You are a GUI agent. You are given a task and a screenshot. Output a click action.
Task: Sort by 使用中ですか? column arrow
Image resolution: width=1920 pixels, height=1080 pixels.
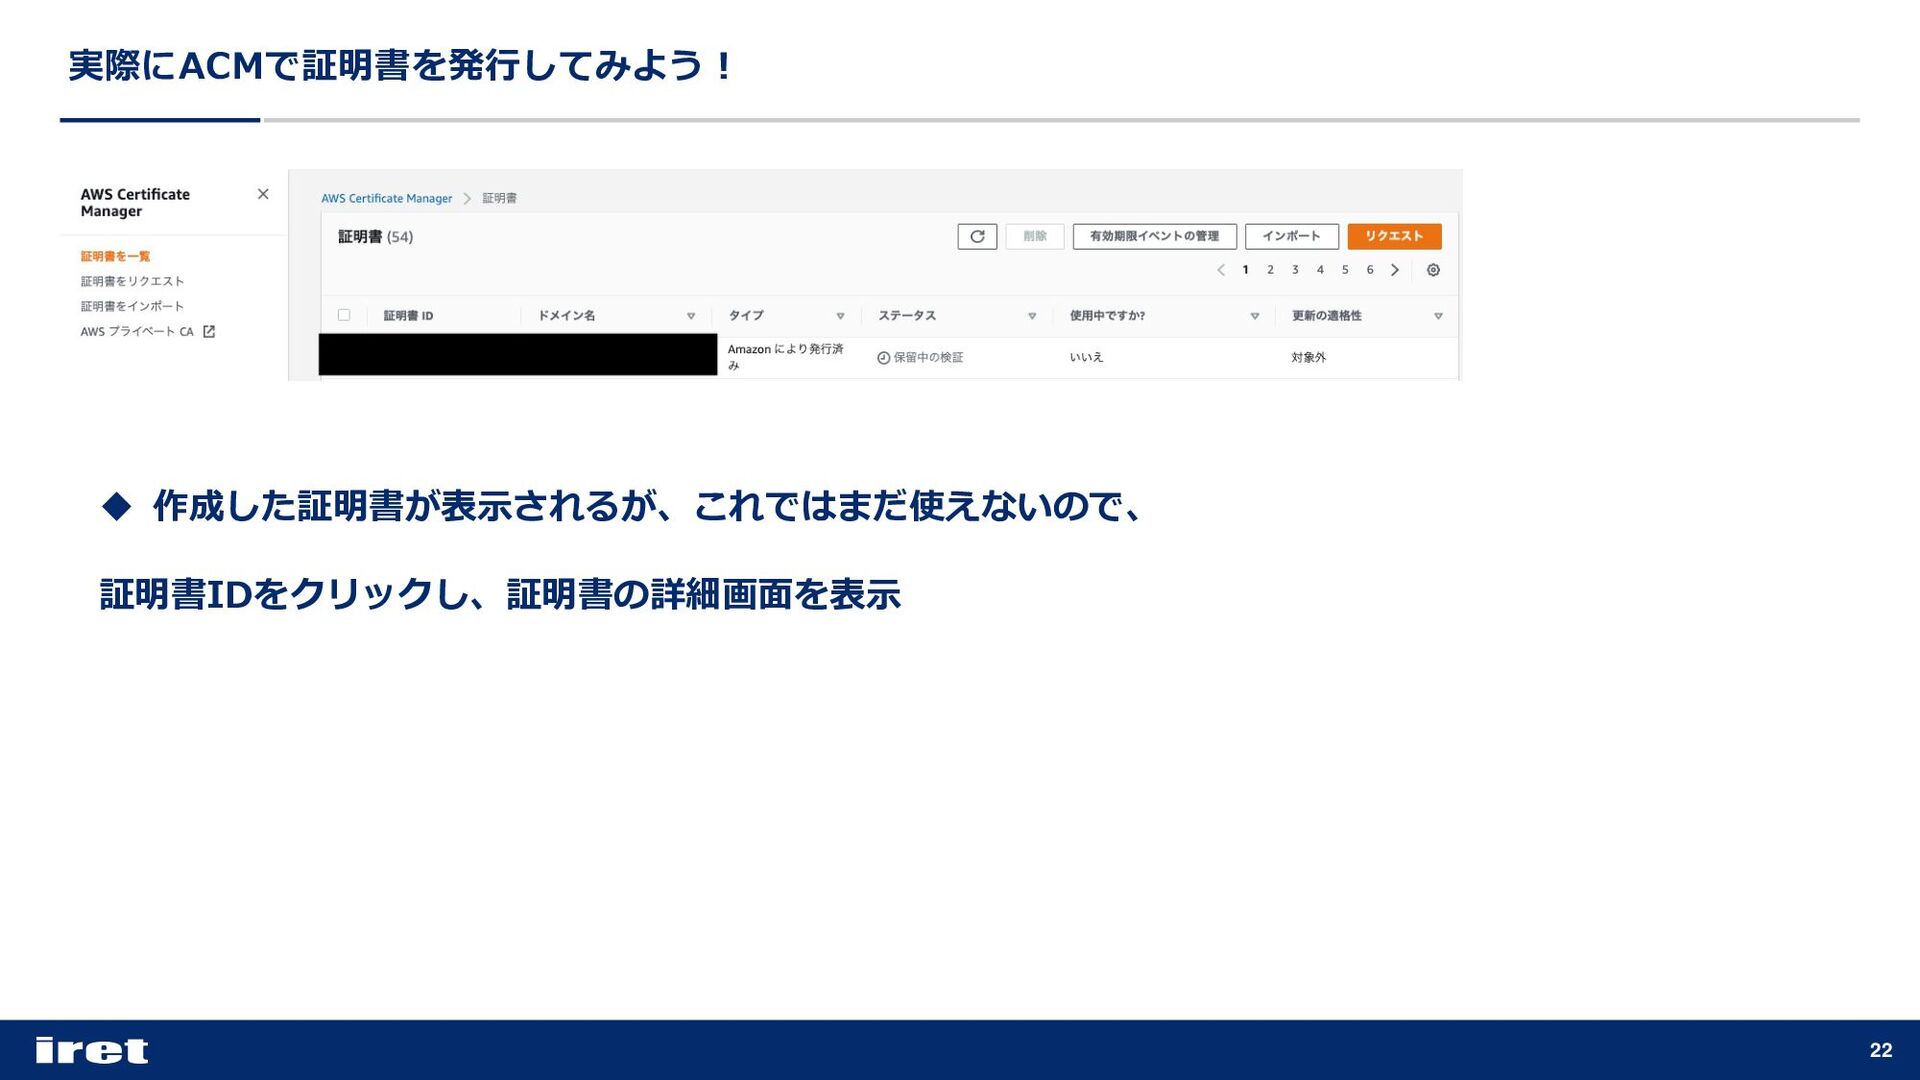[x=1255, y=316]
